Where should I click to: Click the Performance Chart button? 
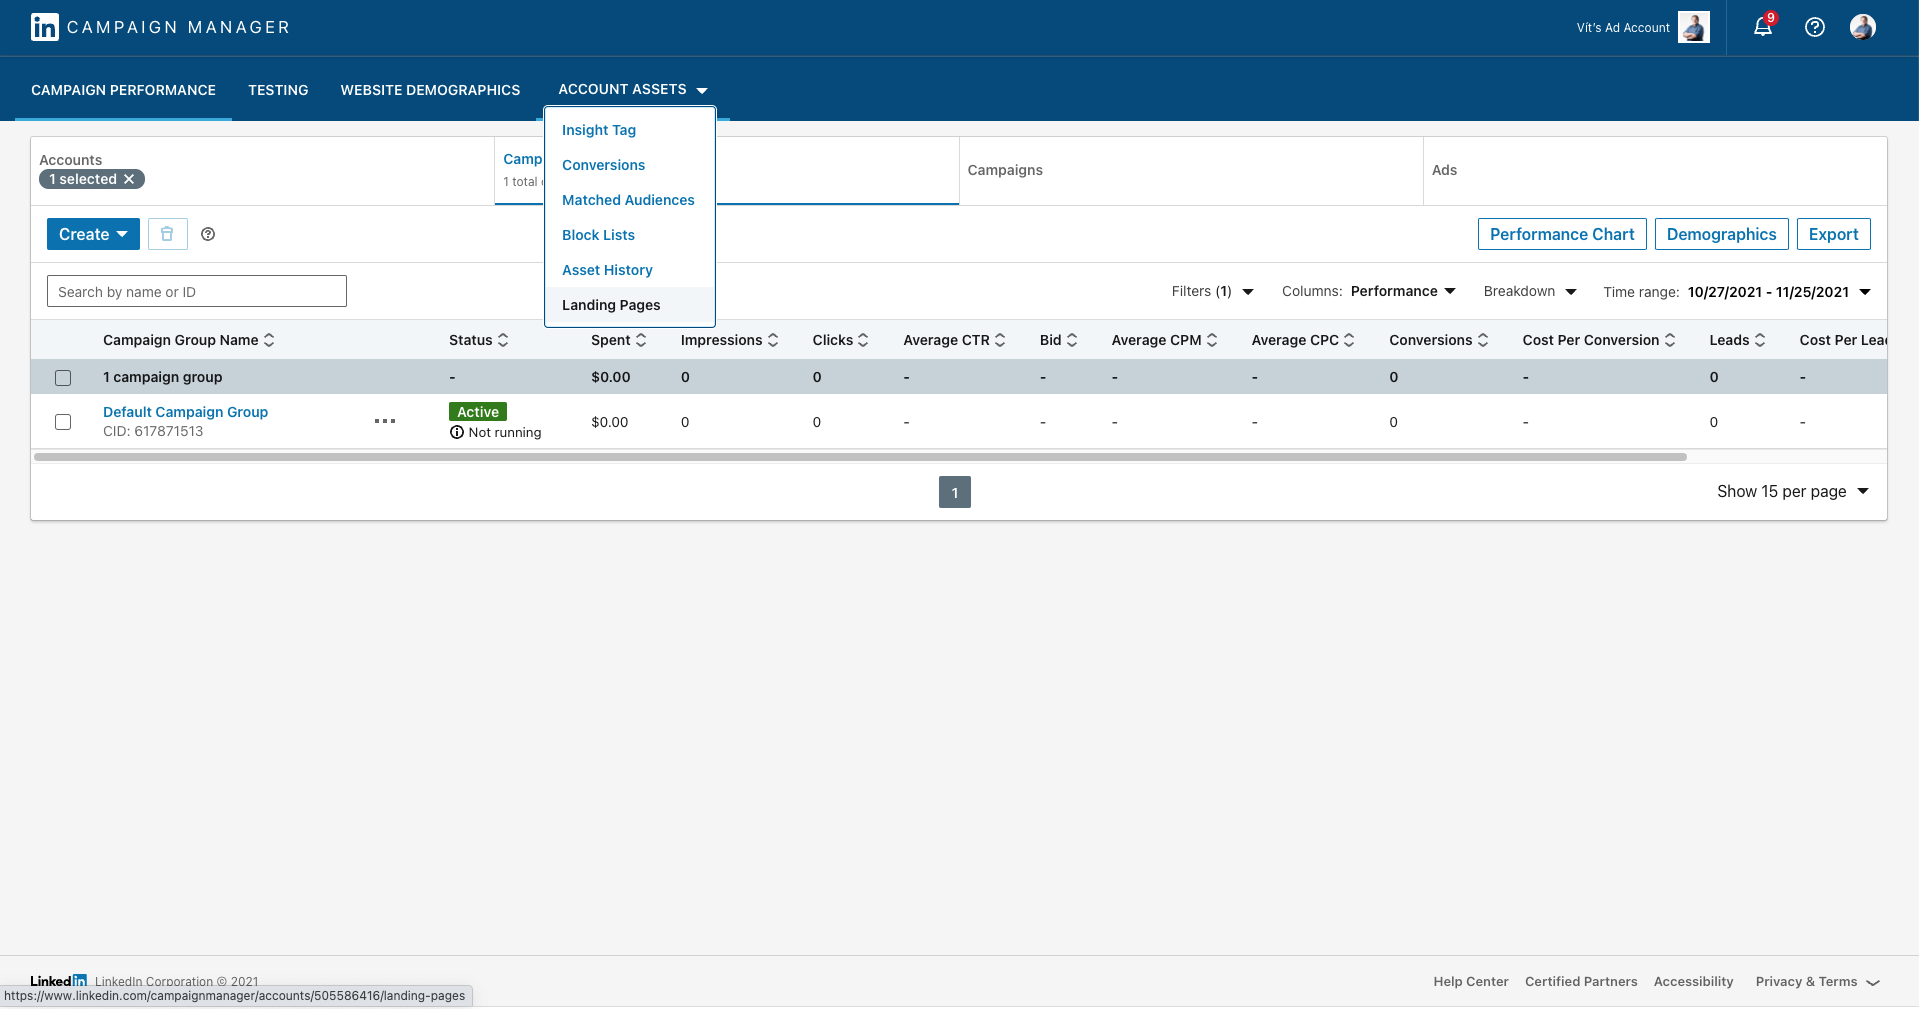click(x=1561, y=234)
